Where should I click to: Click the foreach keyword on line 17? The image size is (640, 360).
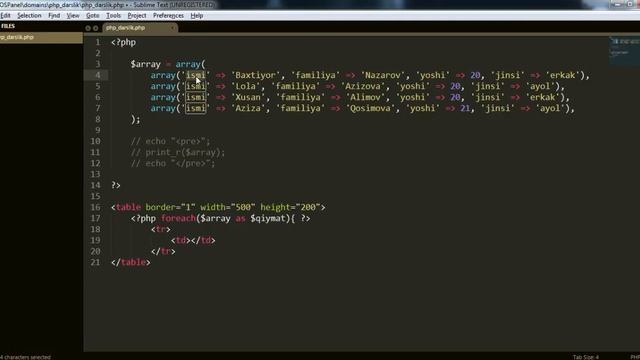[x=178, y=218]
